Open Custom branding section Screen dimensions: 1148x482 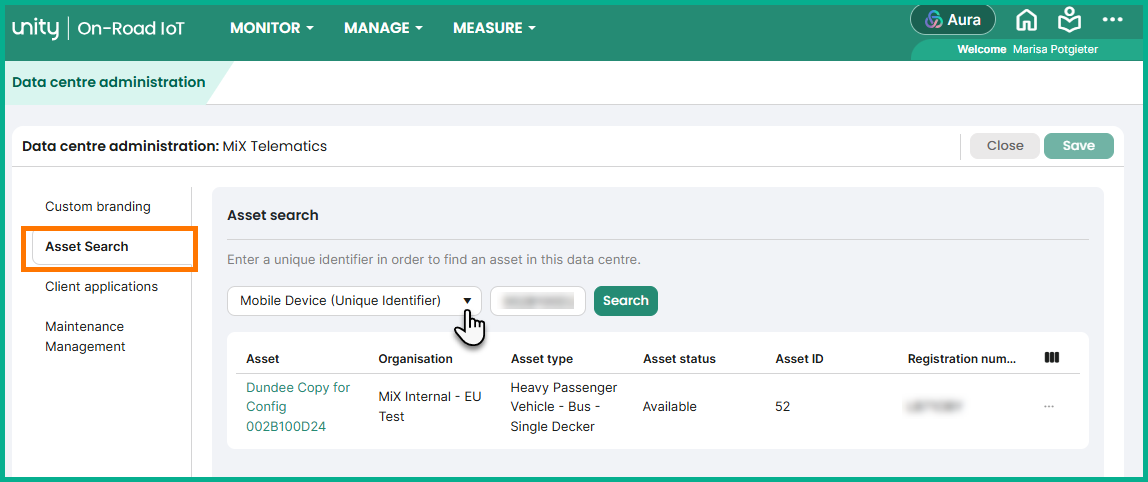click(x=98, y=207)
